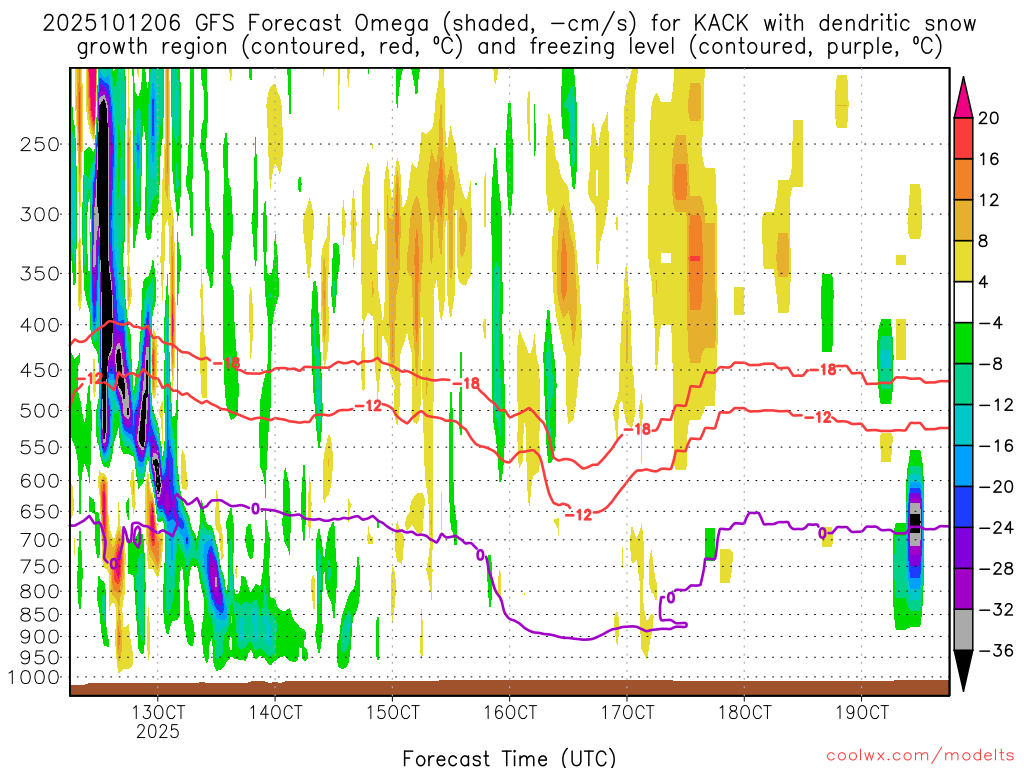Select the gold 8 to 12 colorbar segment
Viewport: 1024px width, 768px height.
(x=963, y=221)
